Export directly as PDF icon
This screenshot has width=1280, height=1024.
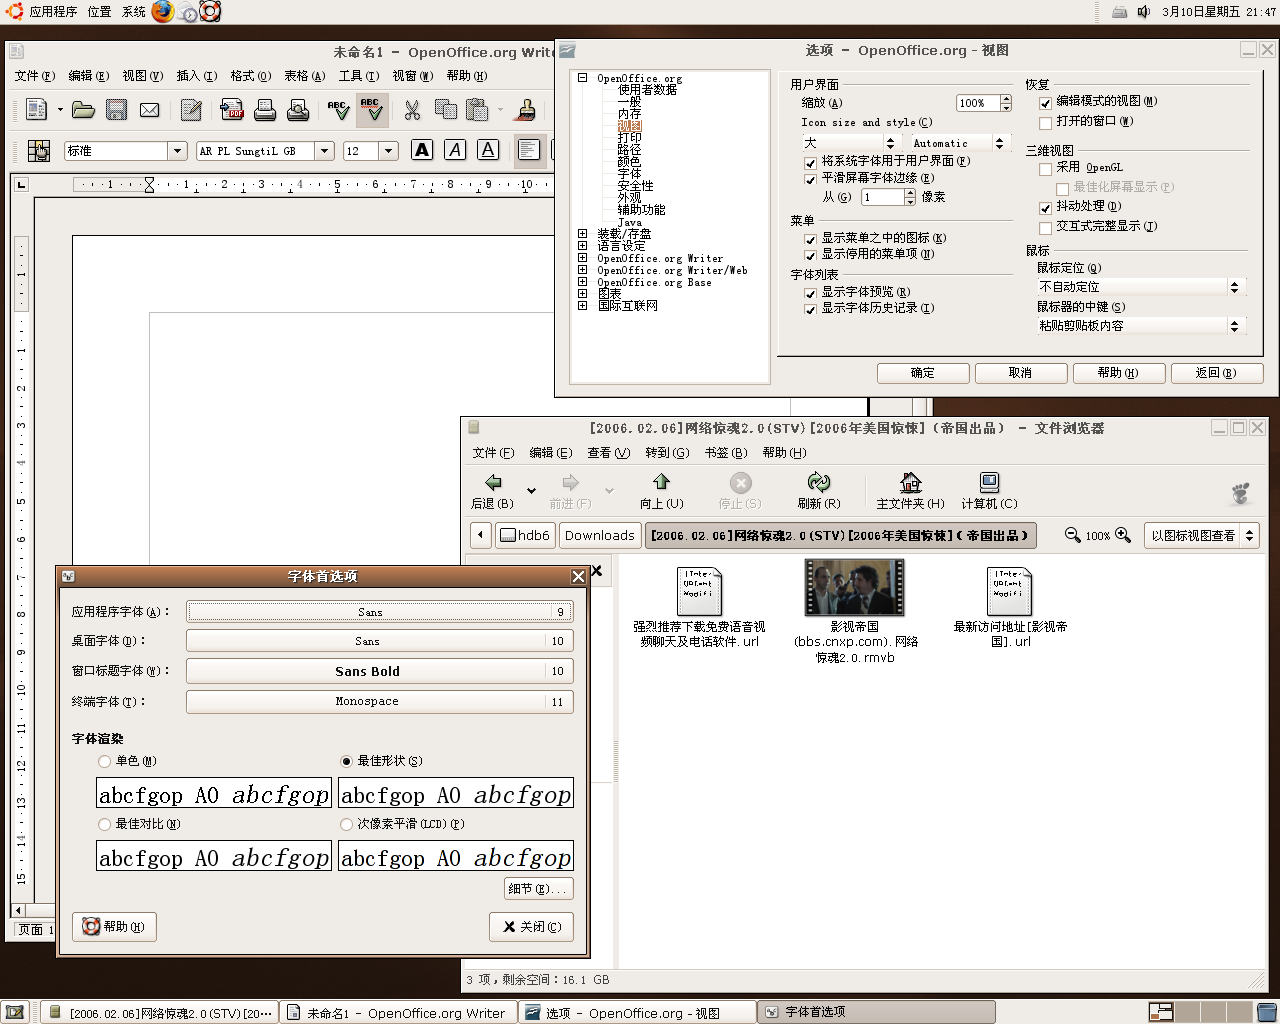point(232,110)
